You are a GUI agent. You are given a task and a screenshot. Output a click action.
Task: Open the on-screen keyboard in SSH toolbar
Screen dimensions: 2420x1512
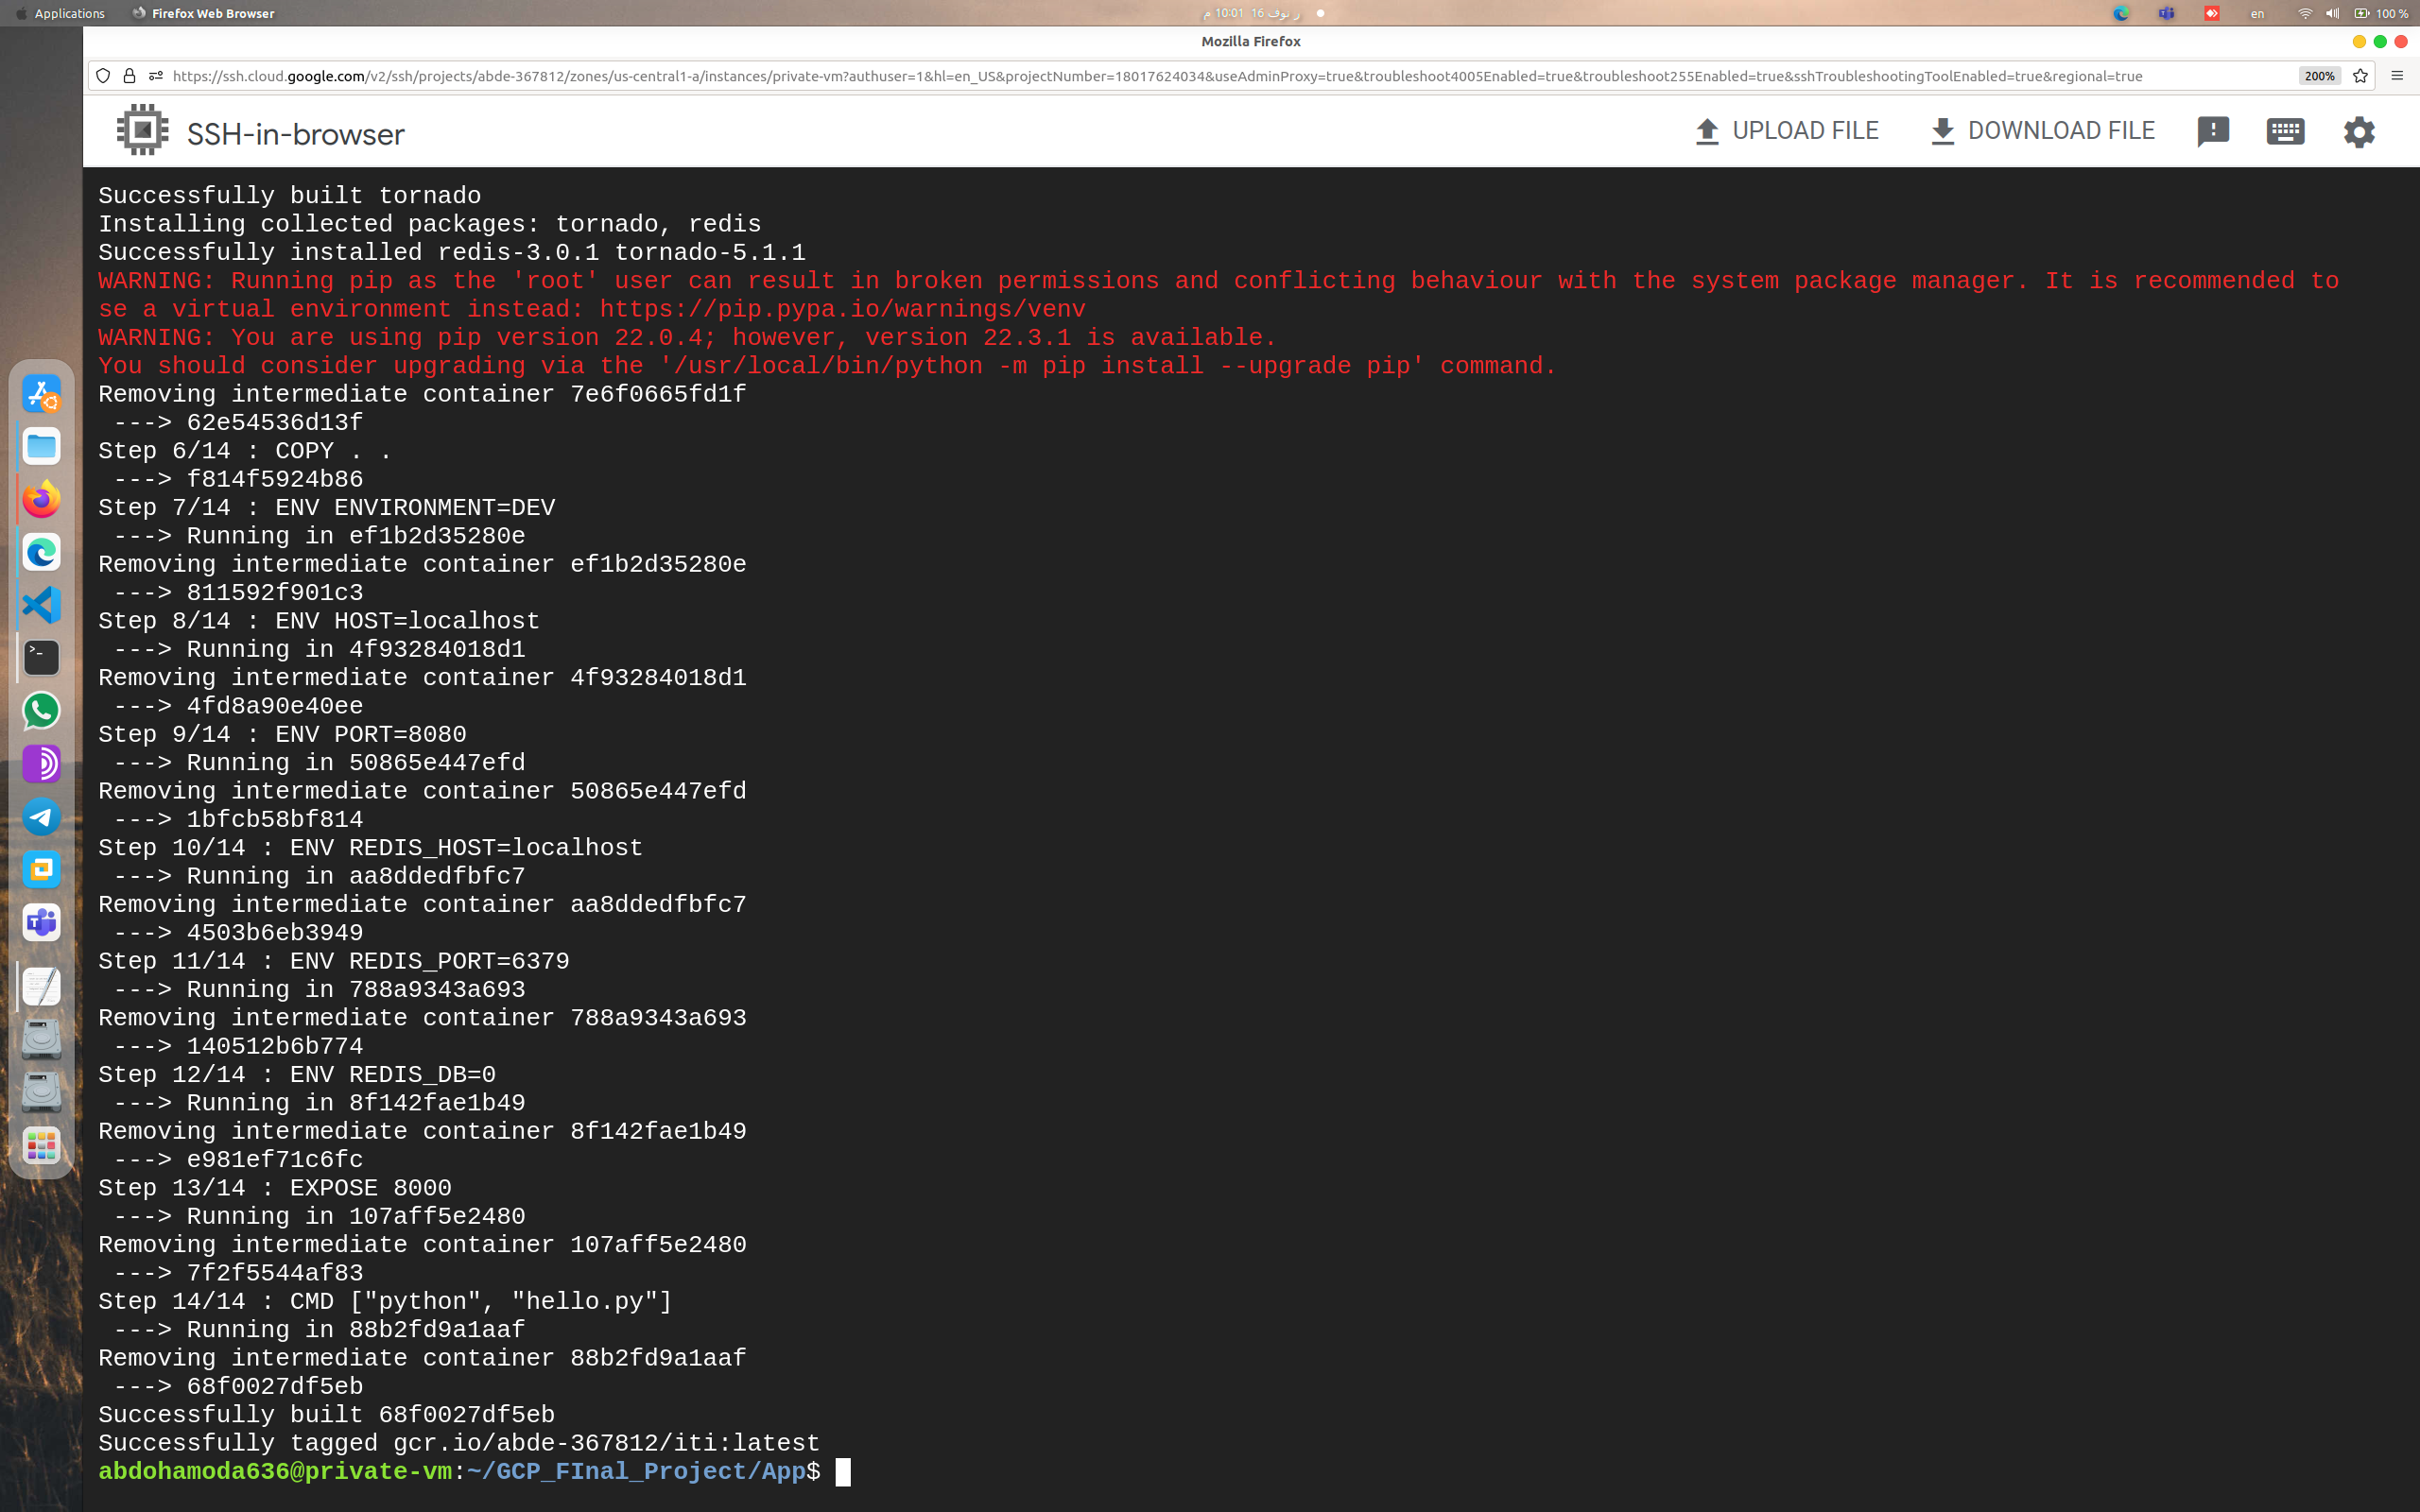coord(2286,131)
